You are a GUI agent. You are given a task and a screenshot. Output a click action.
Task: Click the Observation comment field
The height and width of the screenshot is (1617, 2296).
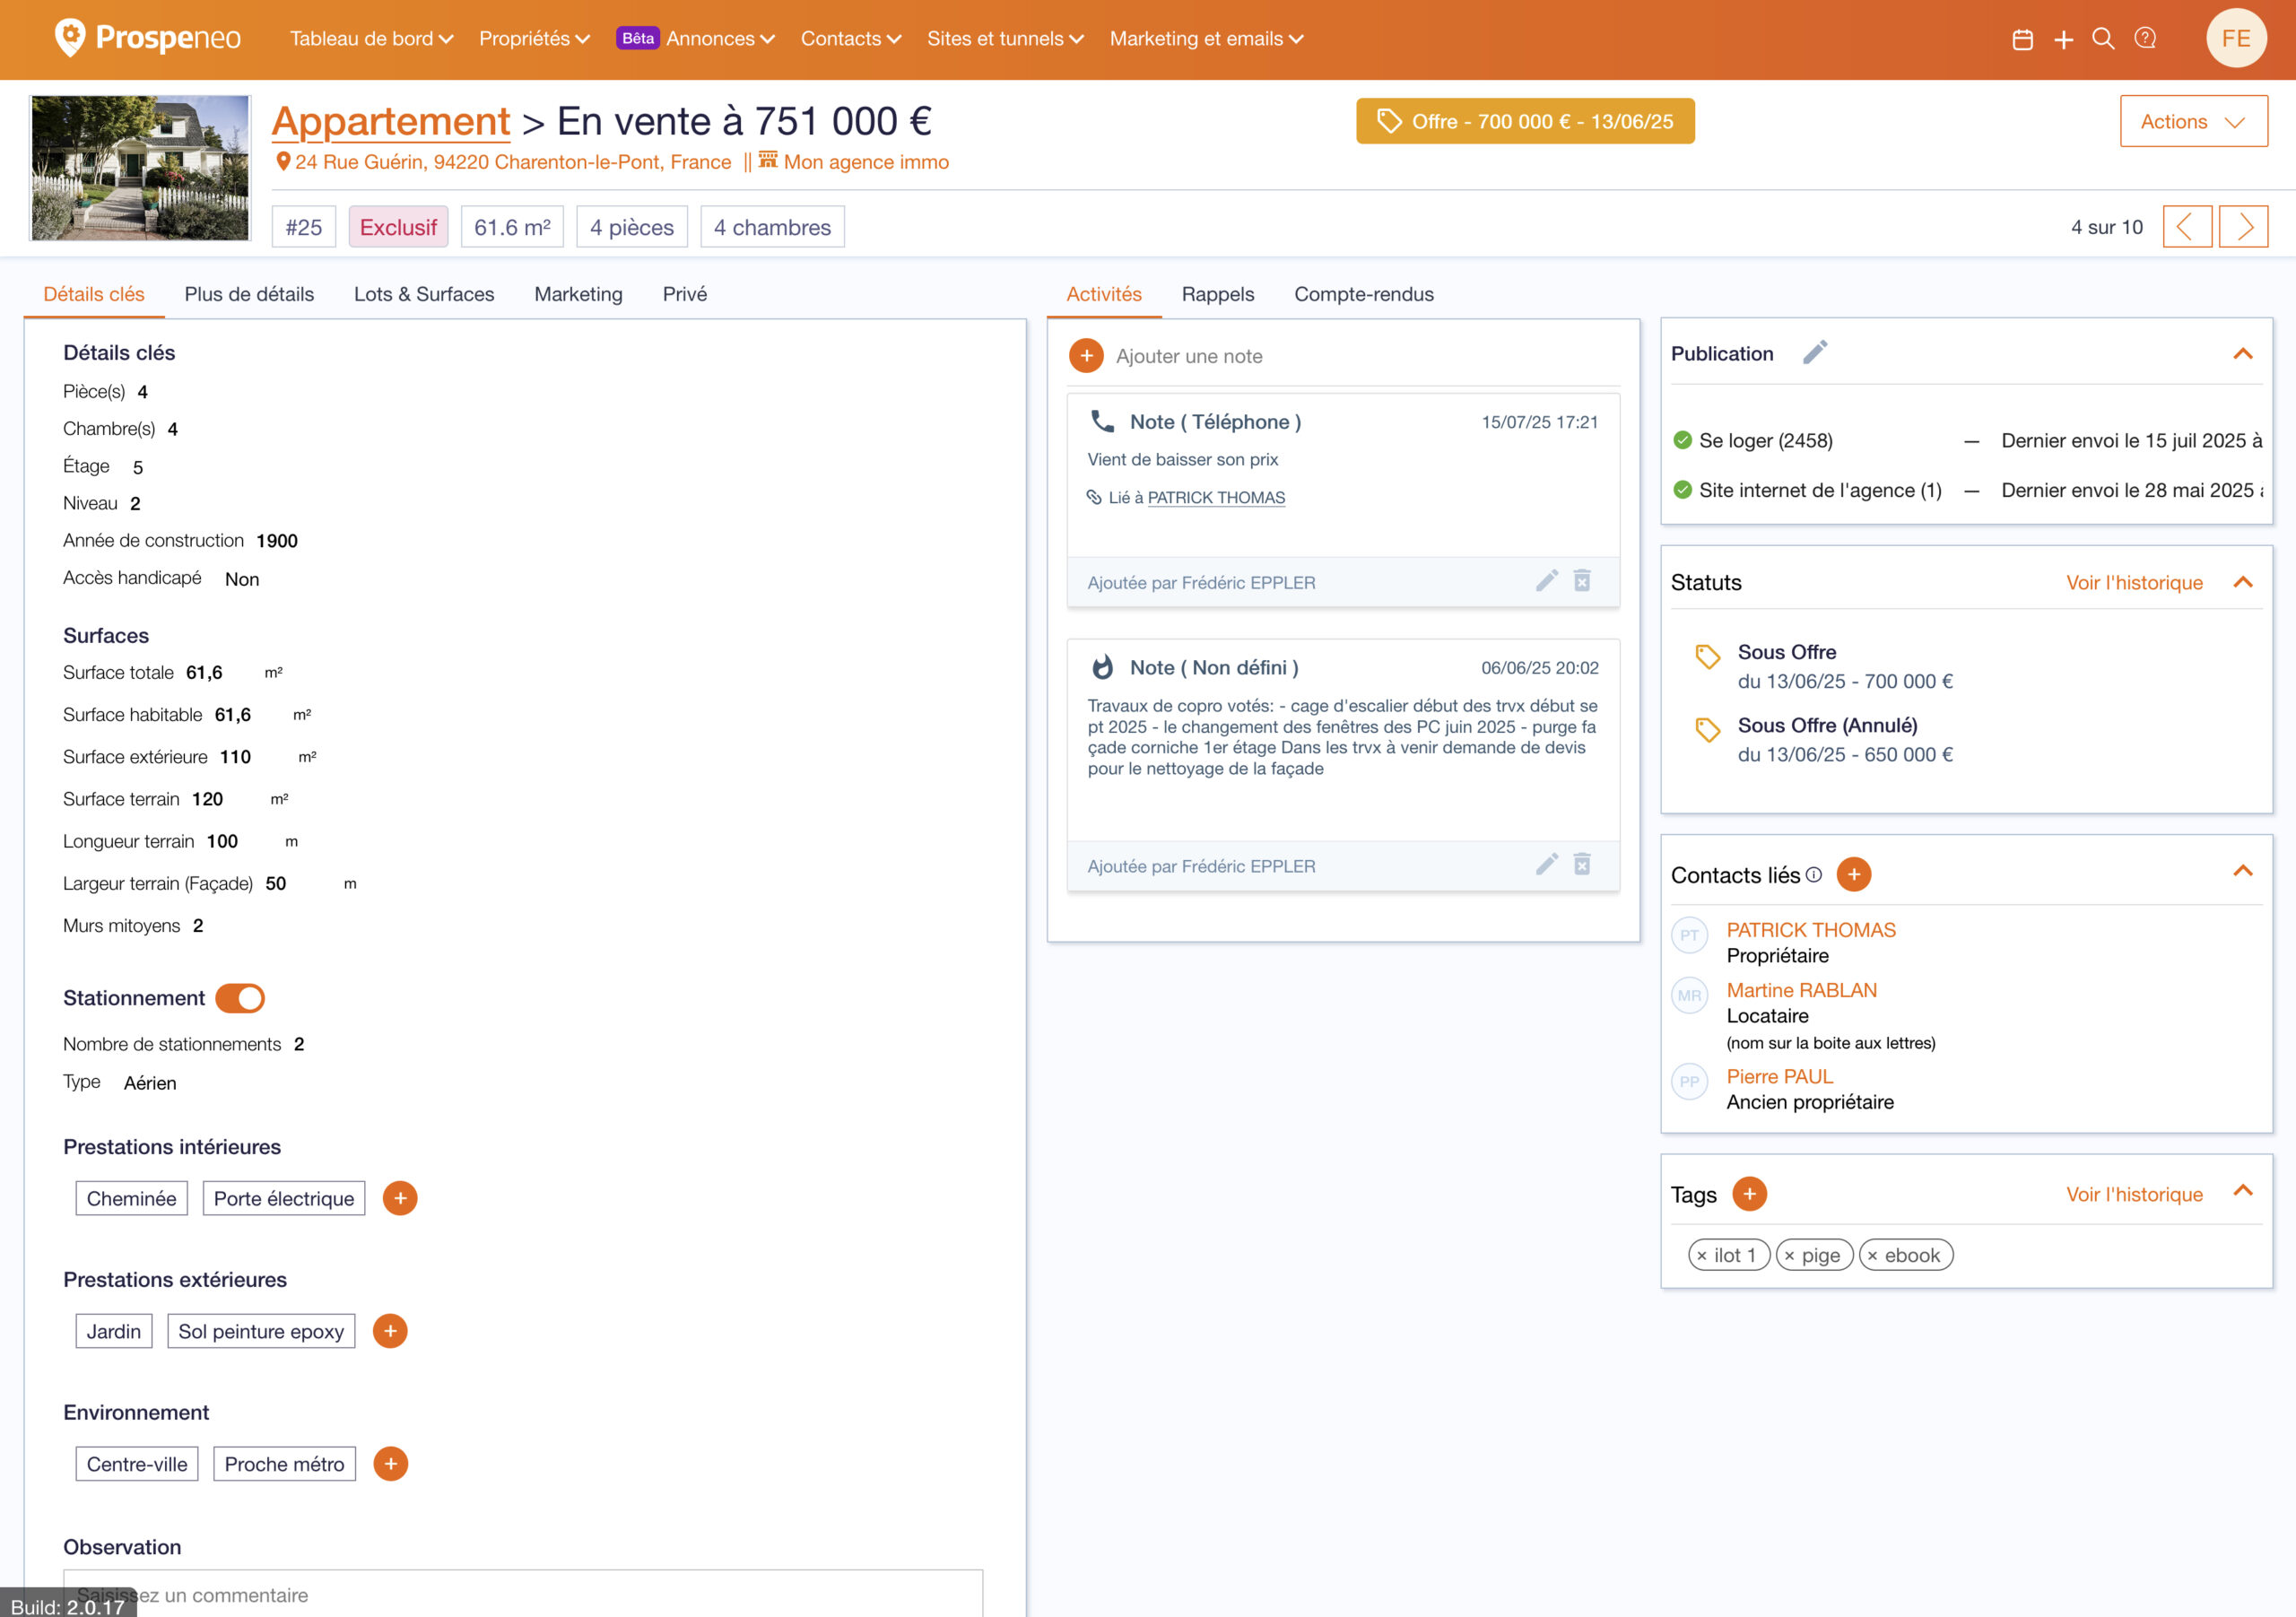(x=523, y=1593)
